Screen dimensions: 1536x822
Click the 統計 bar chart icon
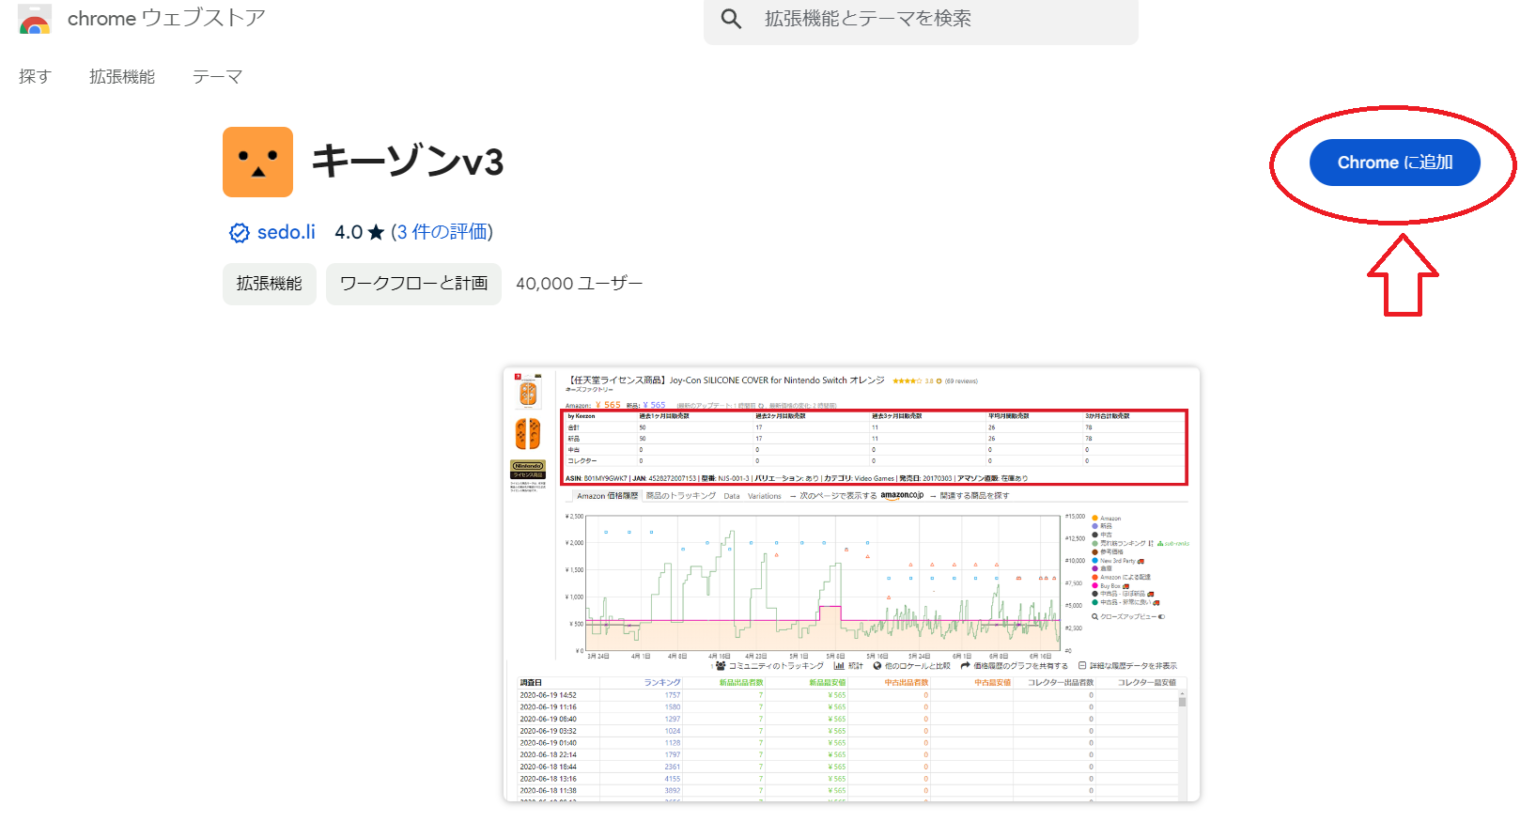point(838,665)
